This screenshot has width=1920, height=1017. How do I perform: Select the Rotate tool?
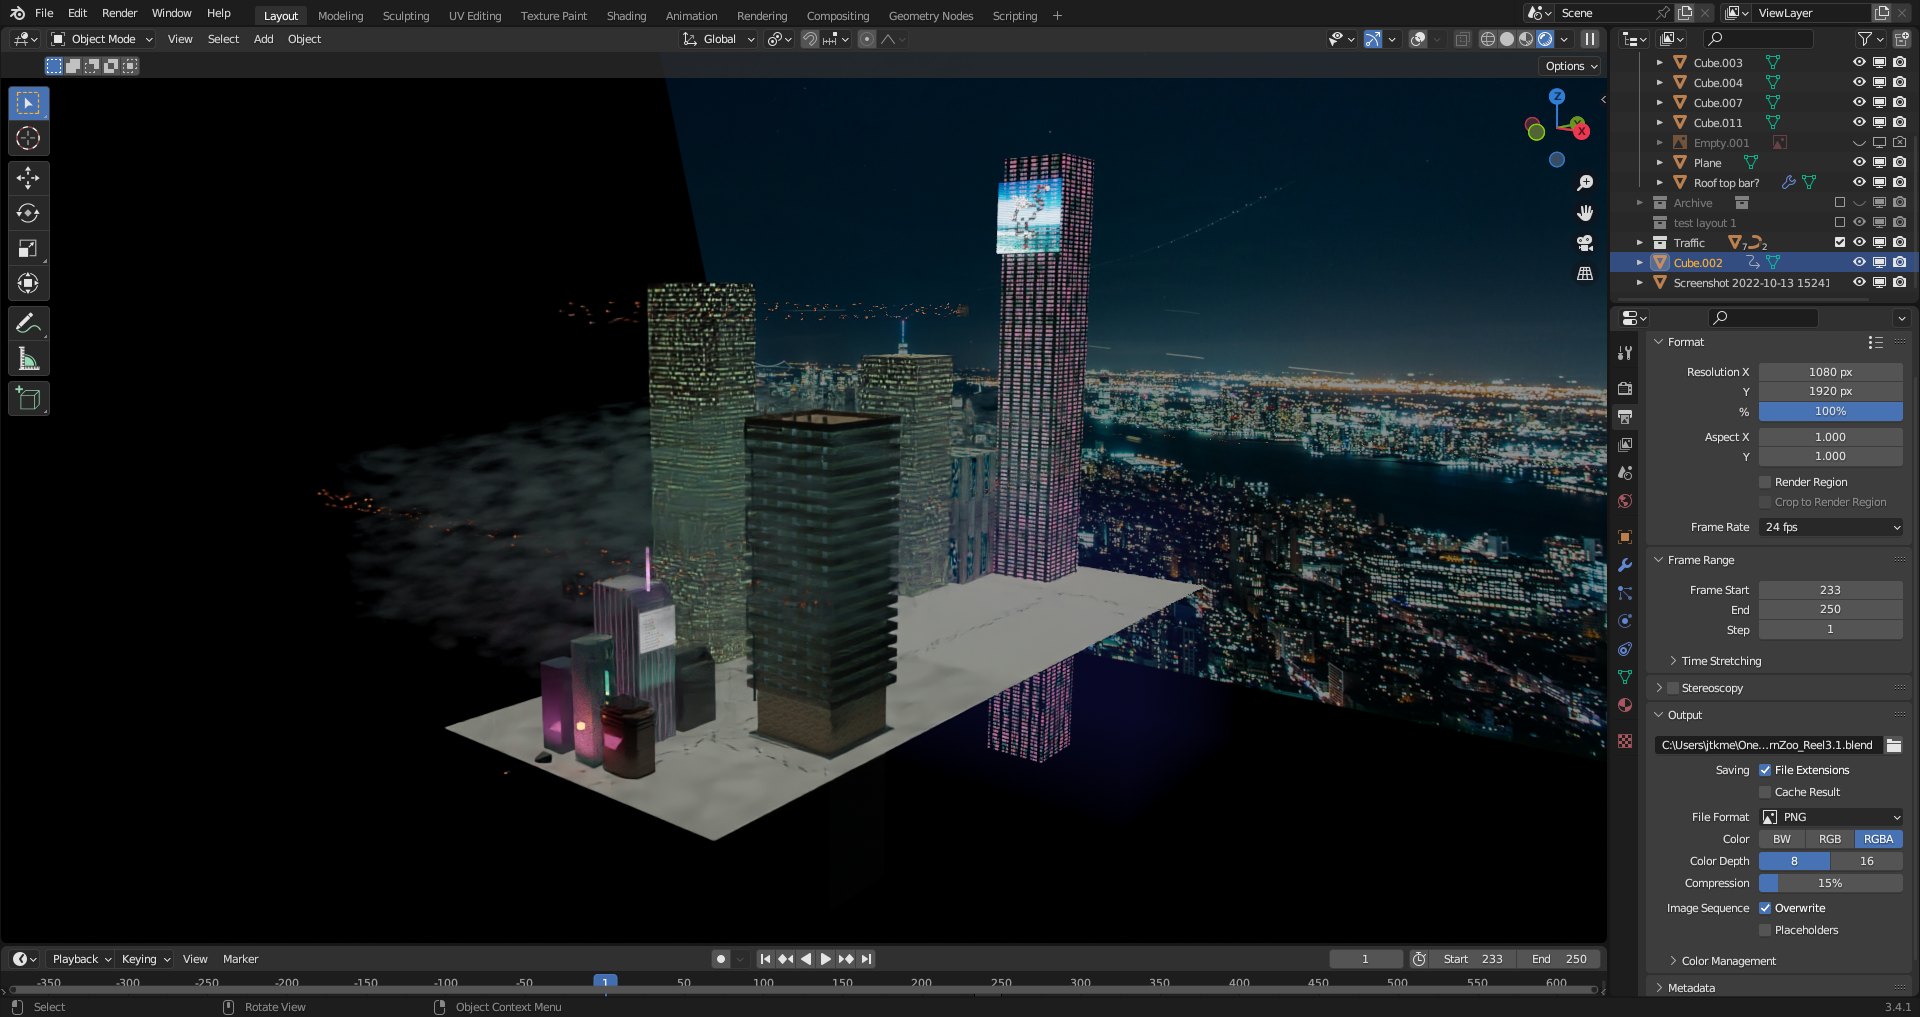28,213
